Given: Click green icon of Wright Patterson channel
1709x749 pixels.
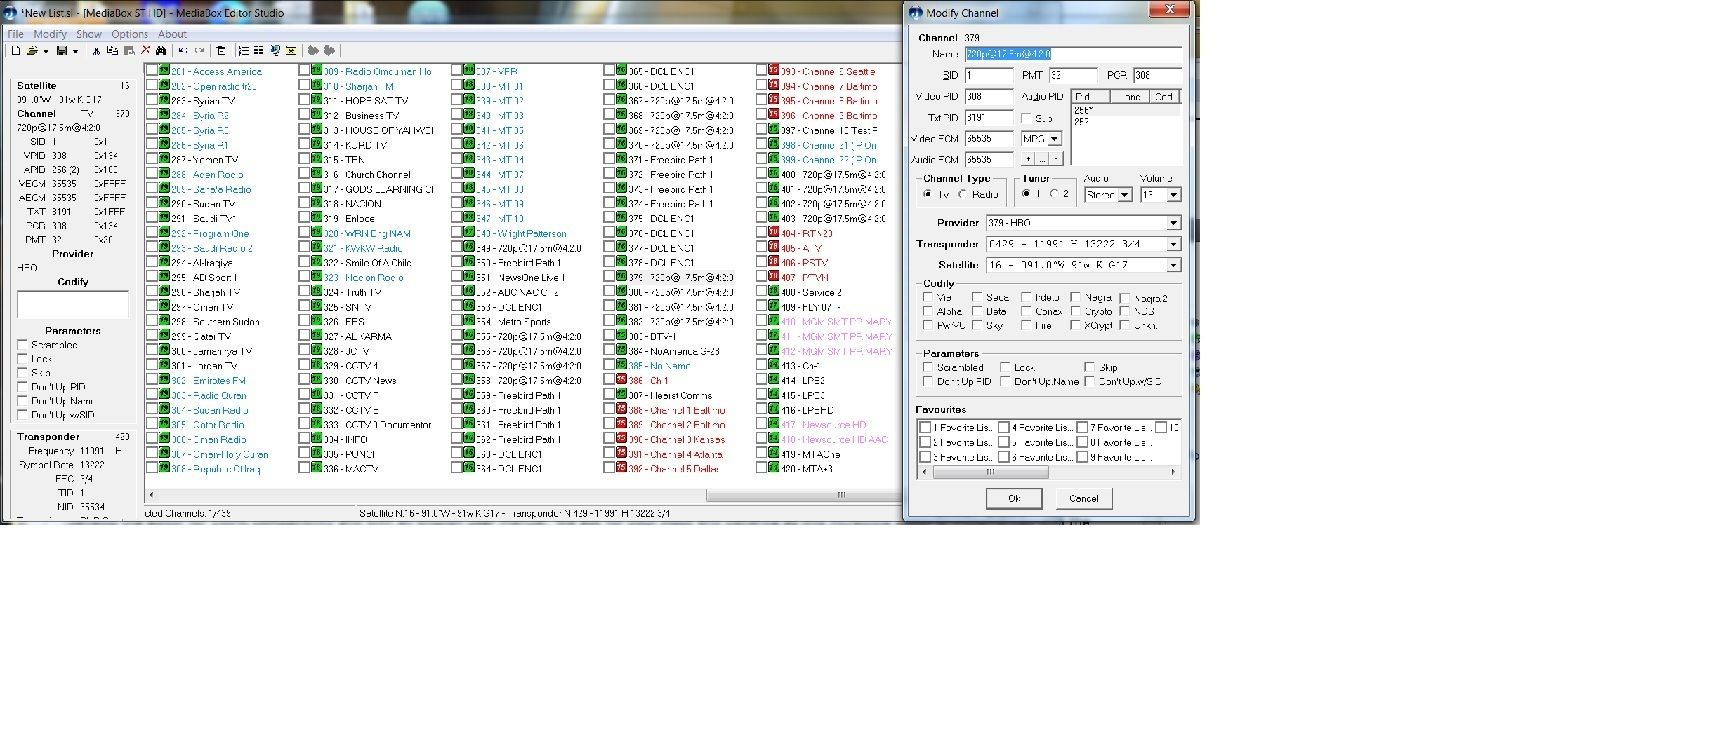Looking at the screenshot, I should (470, 233).
